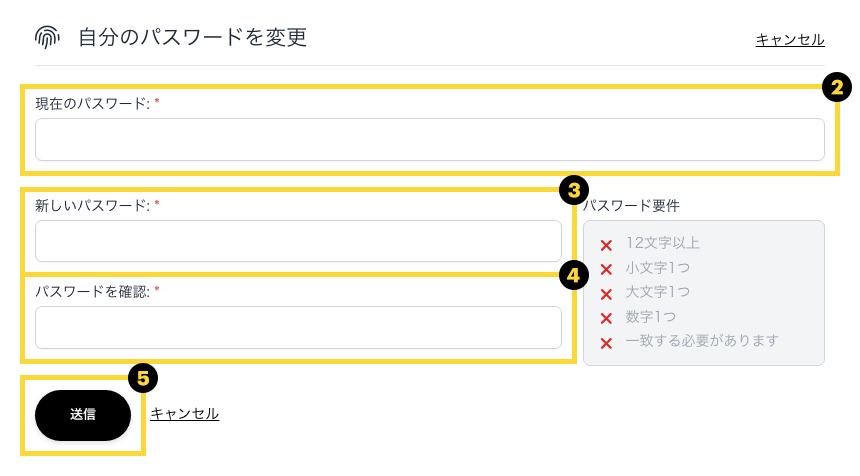Image resolution: width=860 pixels, height=476 pixels.
Task: Click the numbered badge 4 callout
Action: pos(573,275)
